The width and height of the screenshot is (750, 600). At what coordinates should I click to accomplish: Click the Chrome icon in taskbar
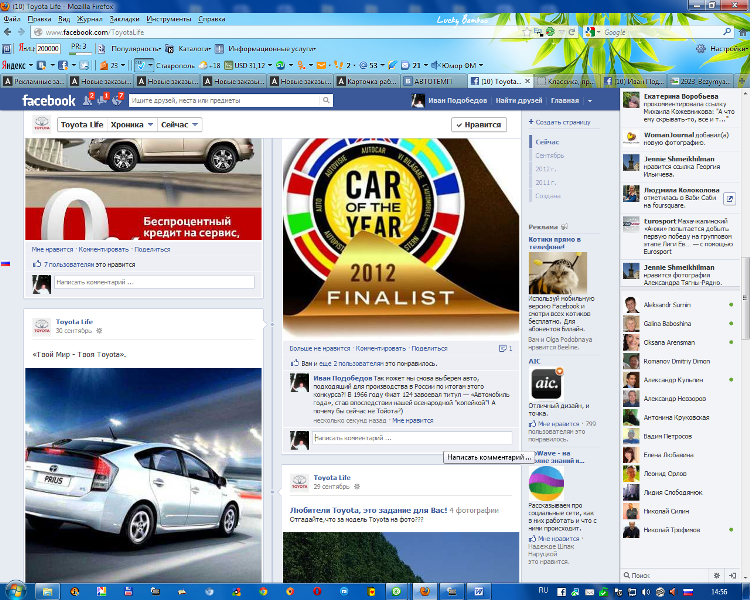coord(263,591)
